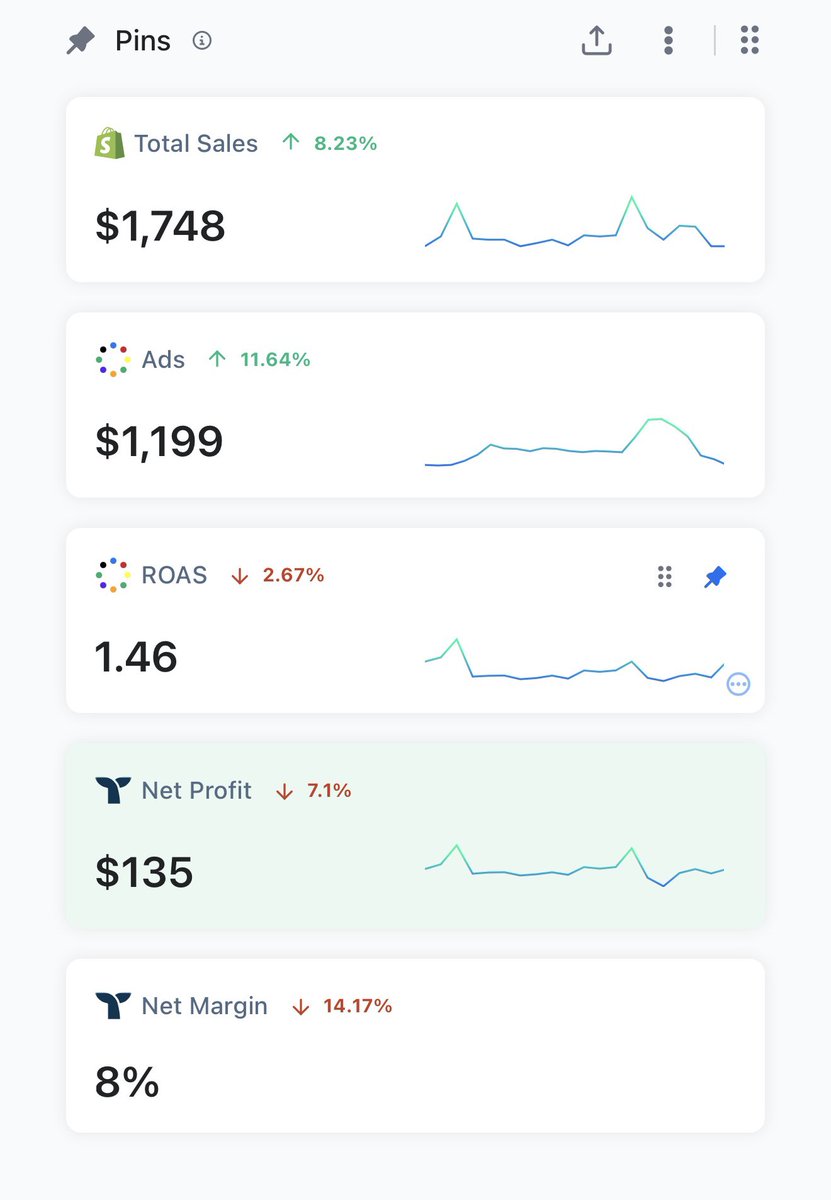Click the Triple Whale icon on Net Profit

click(113, 790)
